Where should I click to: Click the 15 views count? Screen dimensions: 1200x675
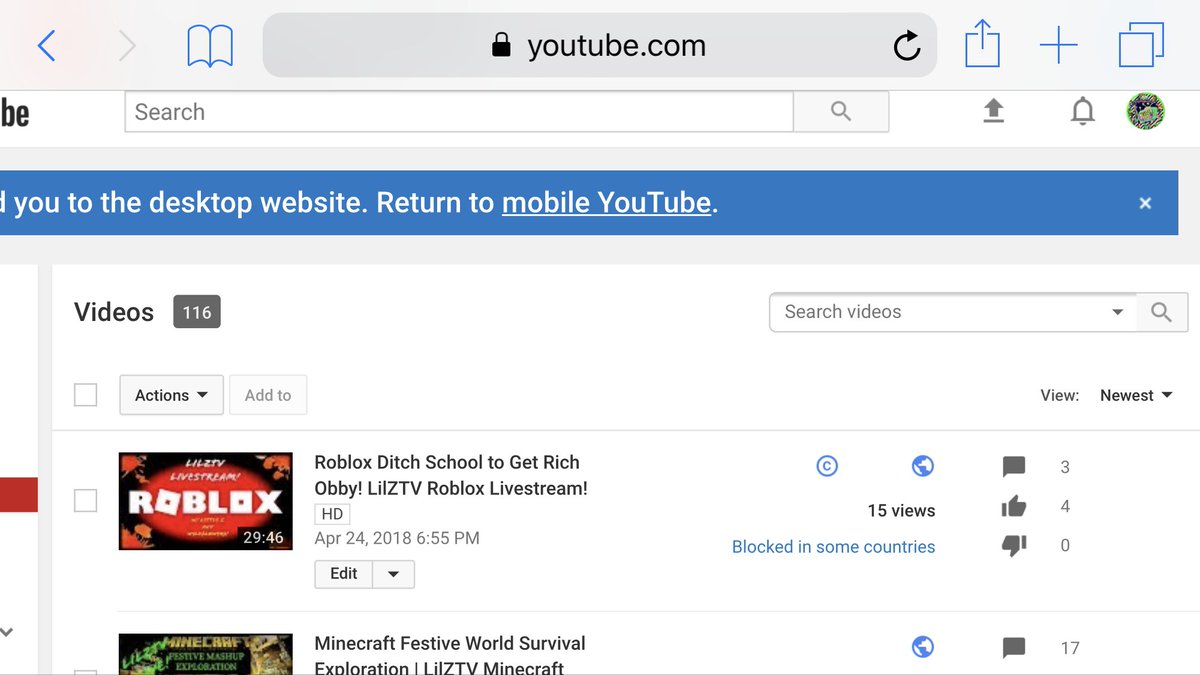pos(901,511)
